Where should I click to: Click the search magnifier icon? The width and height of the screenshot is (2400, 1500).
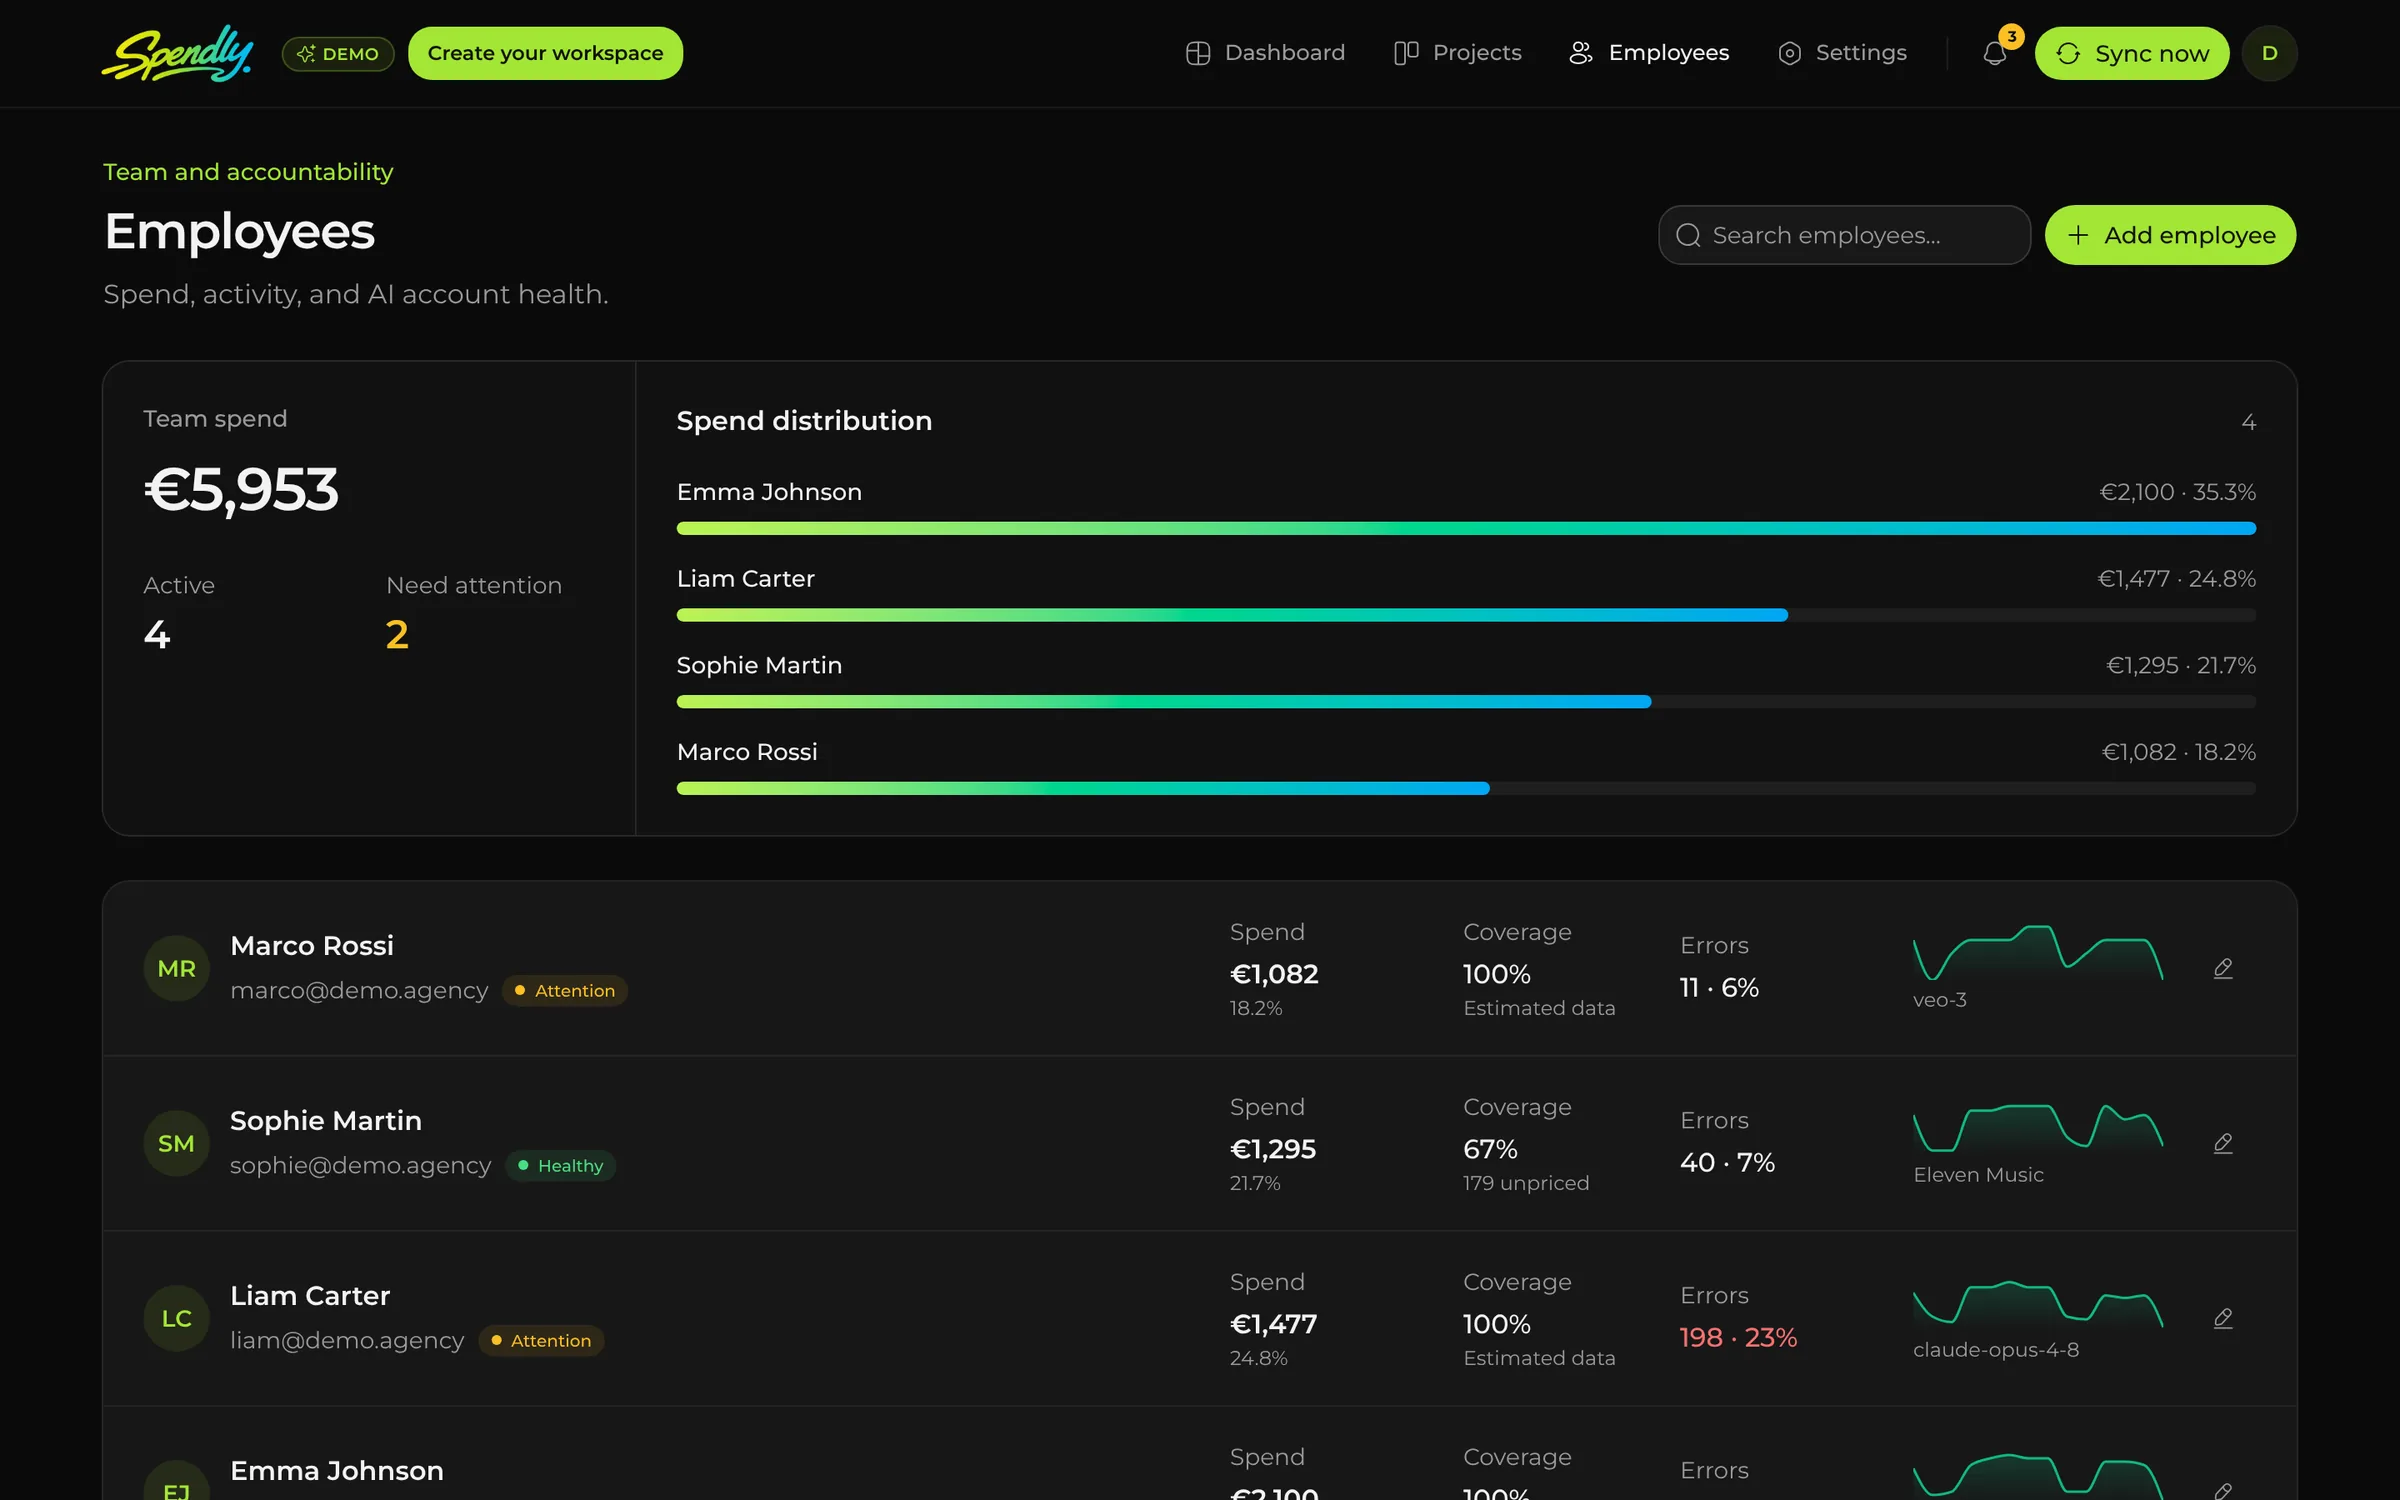1688,235
